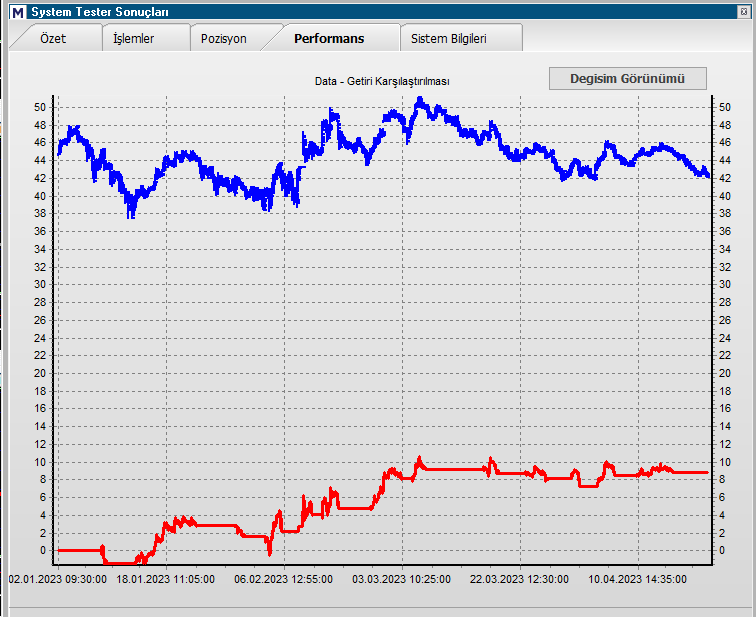
Task: Select the Pozisyon tab
Action: click(224, 39)
